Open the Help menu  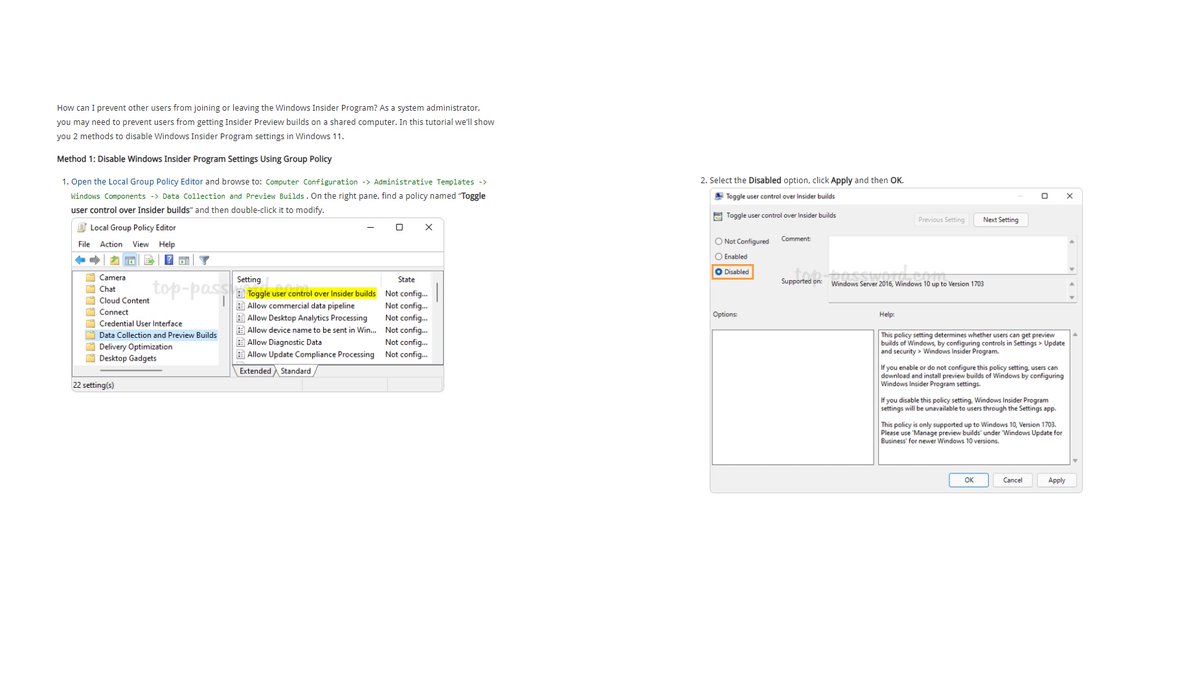[x=167, y=244]
